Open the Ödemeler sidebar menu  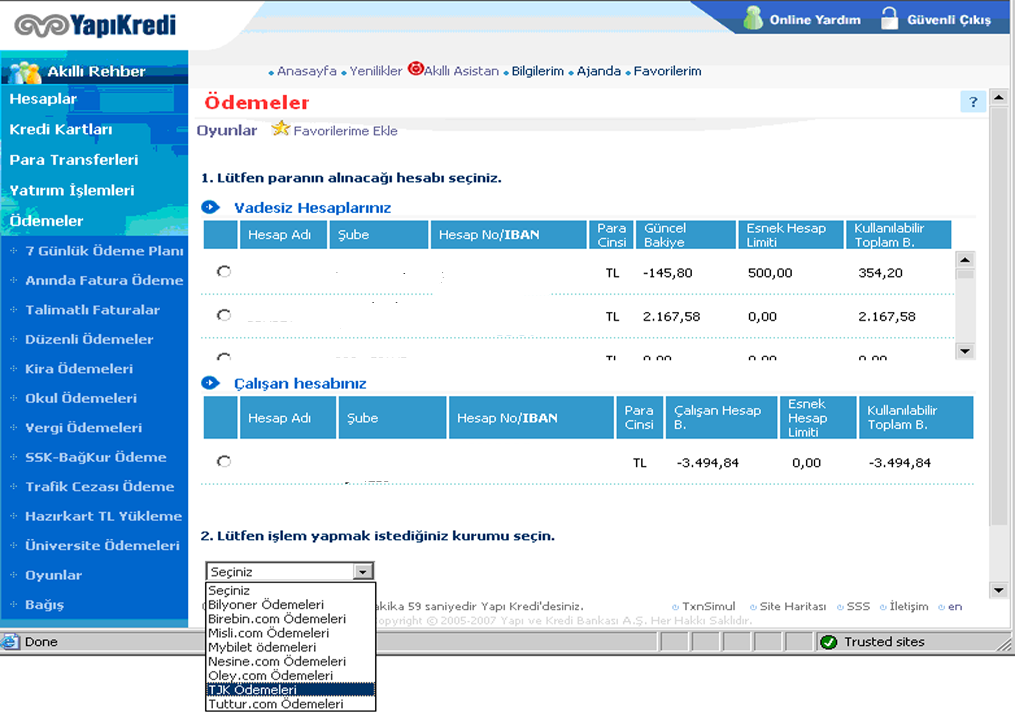pos(46,221)
